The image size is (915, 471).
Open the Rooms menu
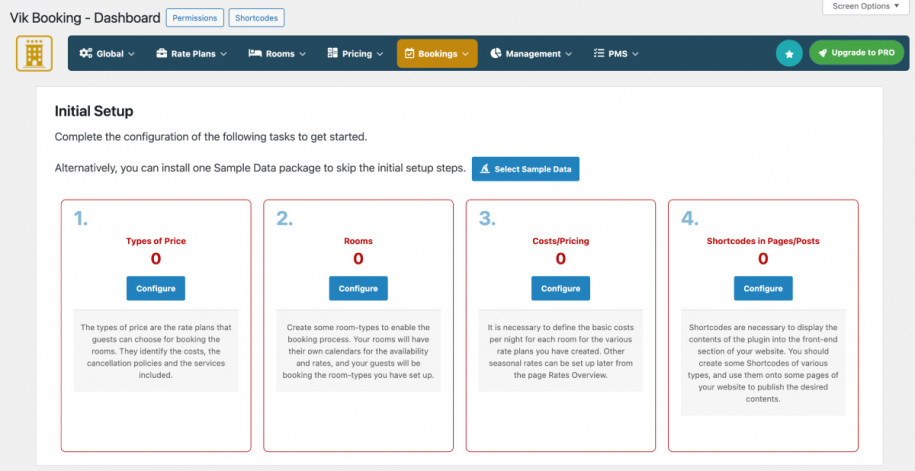pos(277,54)
